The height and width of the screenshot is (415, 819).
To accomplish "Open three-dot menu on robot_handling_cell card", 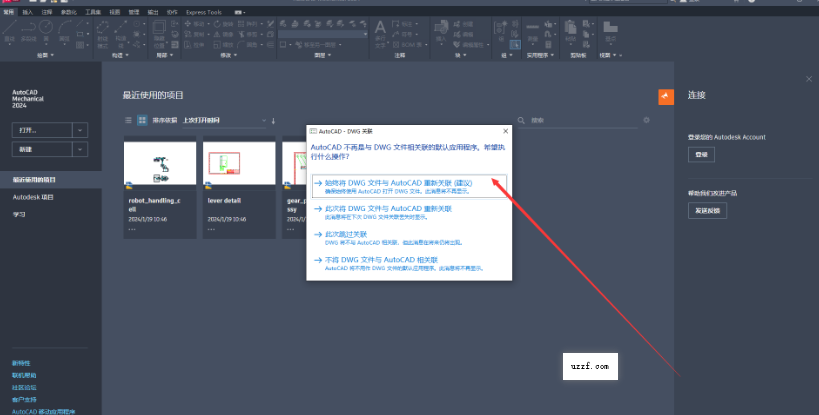I will point(131,228).
